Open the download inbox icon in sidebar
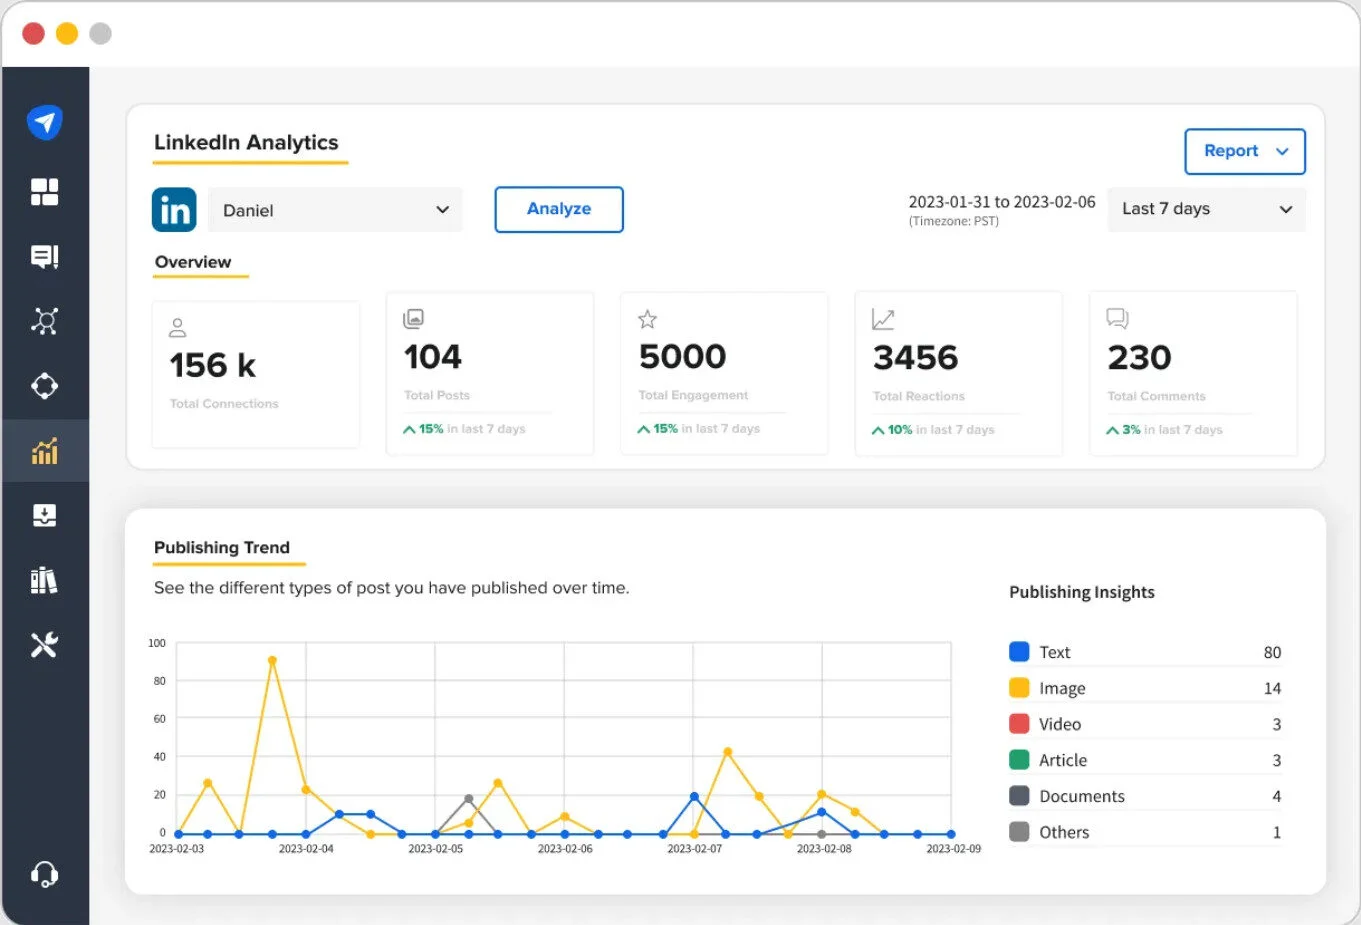This screenshot has width=1361, height=925. tap(45, 515)
